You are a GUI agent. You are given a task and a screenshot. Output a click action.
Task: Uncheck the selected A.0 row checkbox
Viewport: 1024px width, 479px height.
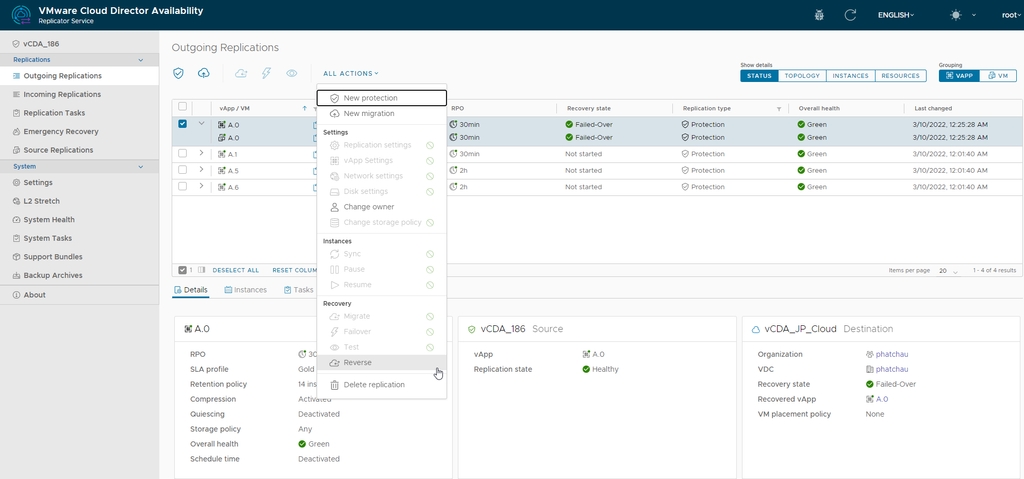[x=182, y=124]
